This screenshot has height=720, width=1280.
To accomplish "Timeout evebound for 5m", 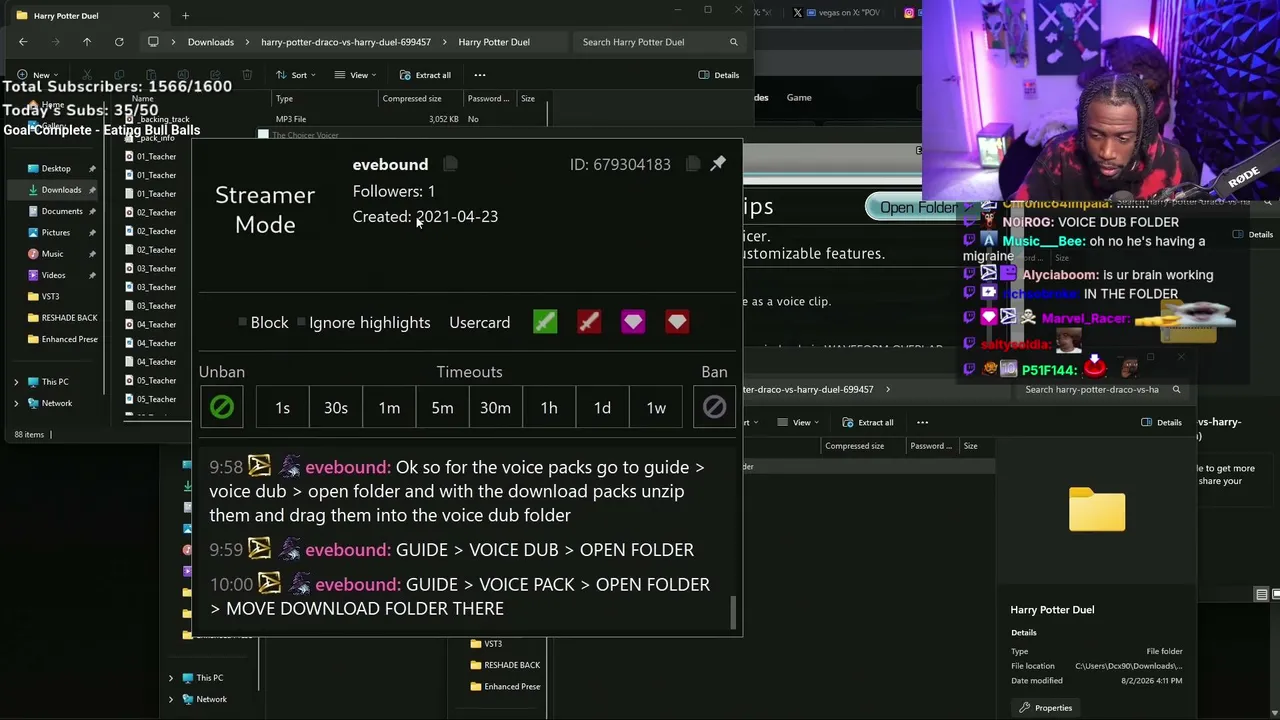I will click(x=442, y=407).
